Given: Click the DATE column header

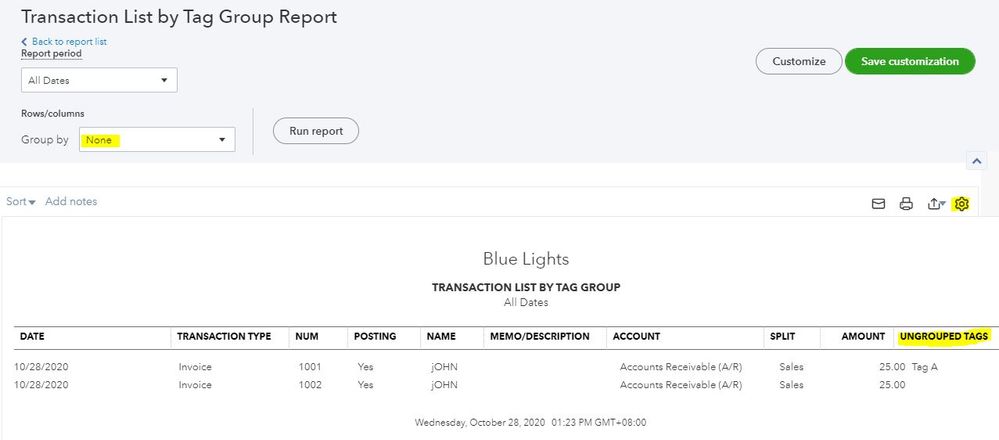Looking at the screenshot, I should tap(32, 337).
